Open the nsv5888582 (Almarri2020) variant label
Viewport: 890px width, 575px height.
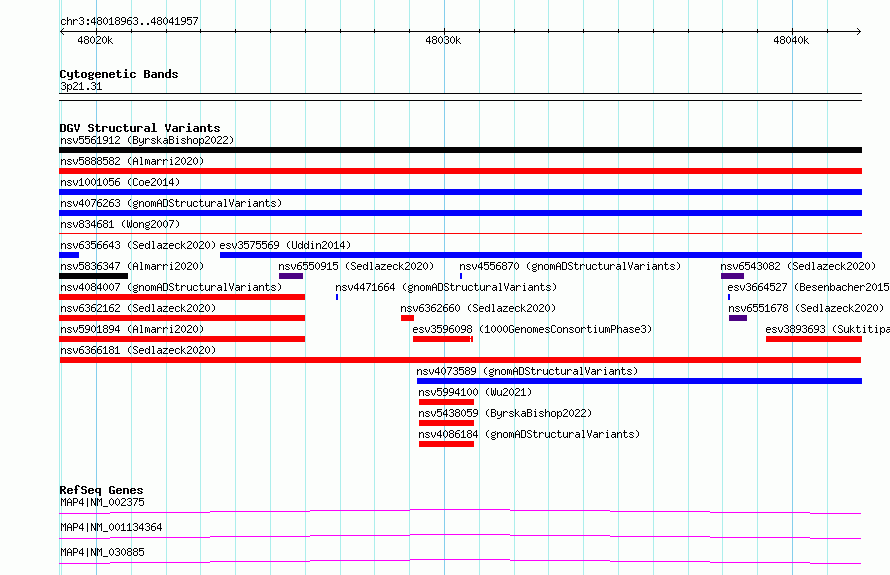click(132, 161)
